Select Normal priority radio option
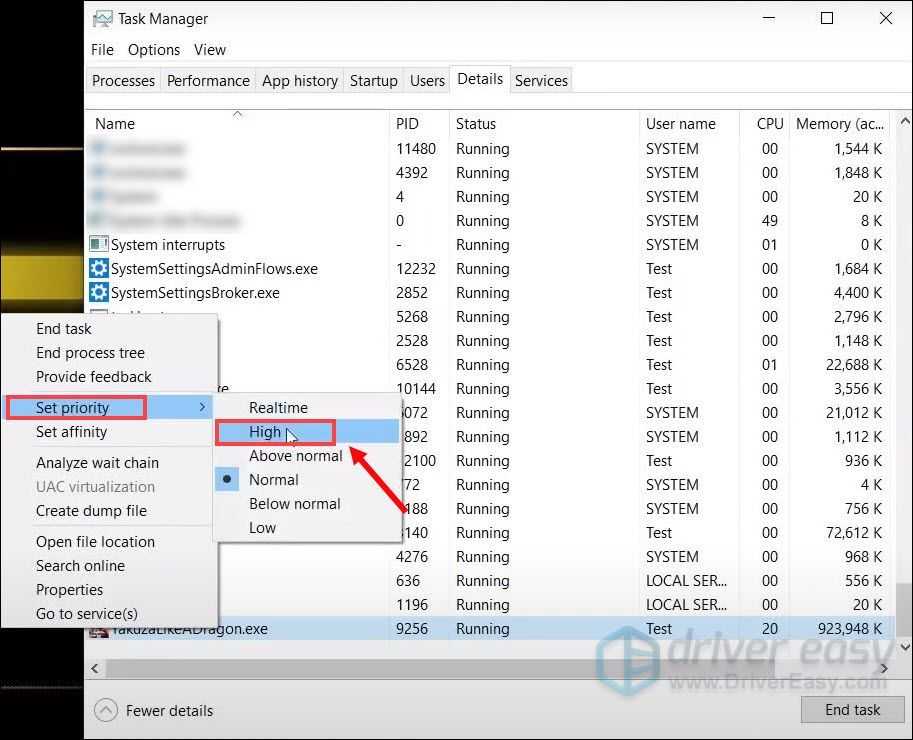Viewport: 913px width, 740px height. point(273,480)
